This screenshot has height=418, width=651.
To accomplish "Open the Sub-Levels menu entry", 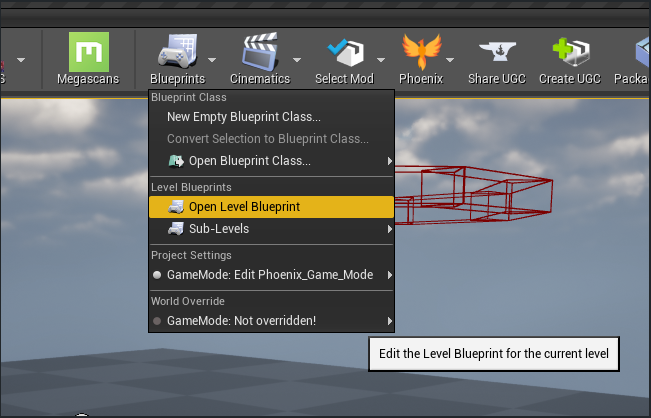I will pyautogui.click(x=272, y=229).
